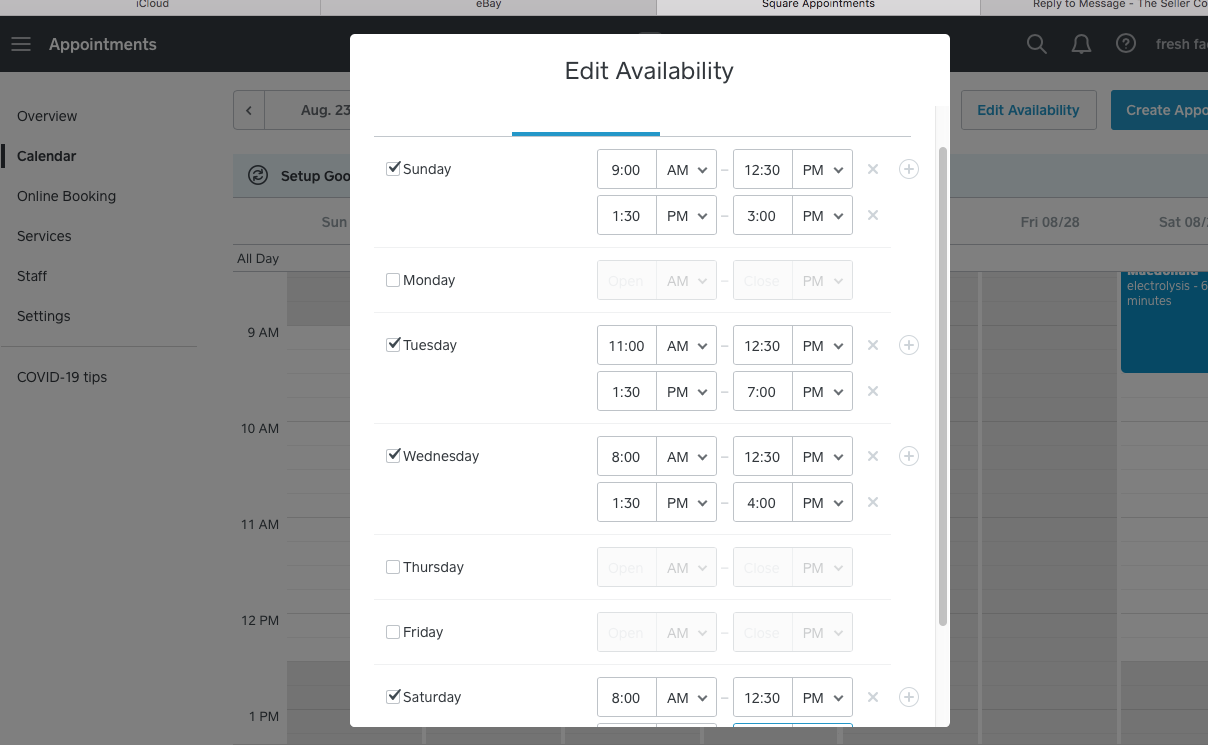Screen dimensions: 1208x745
Task: Switch to the eBay browser tab
Action: tap(487, 6)
